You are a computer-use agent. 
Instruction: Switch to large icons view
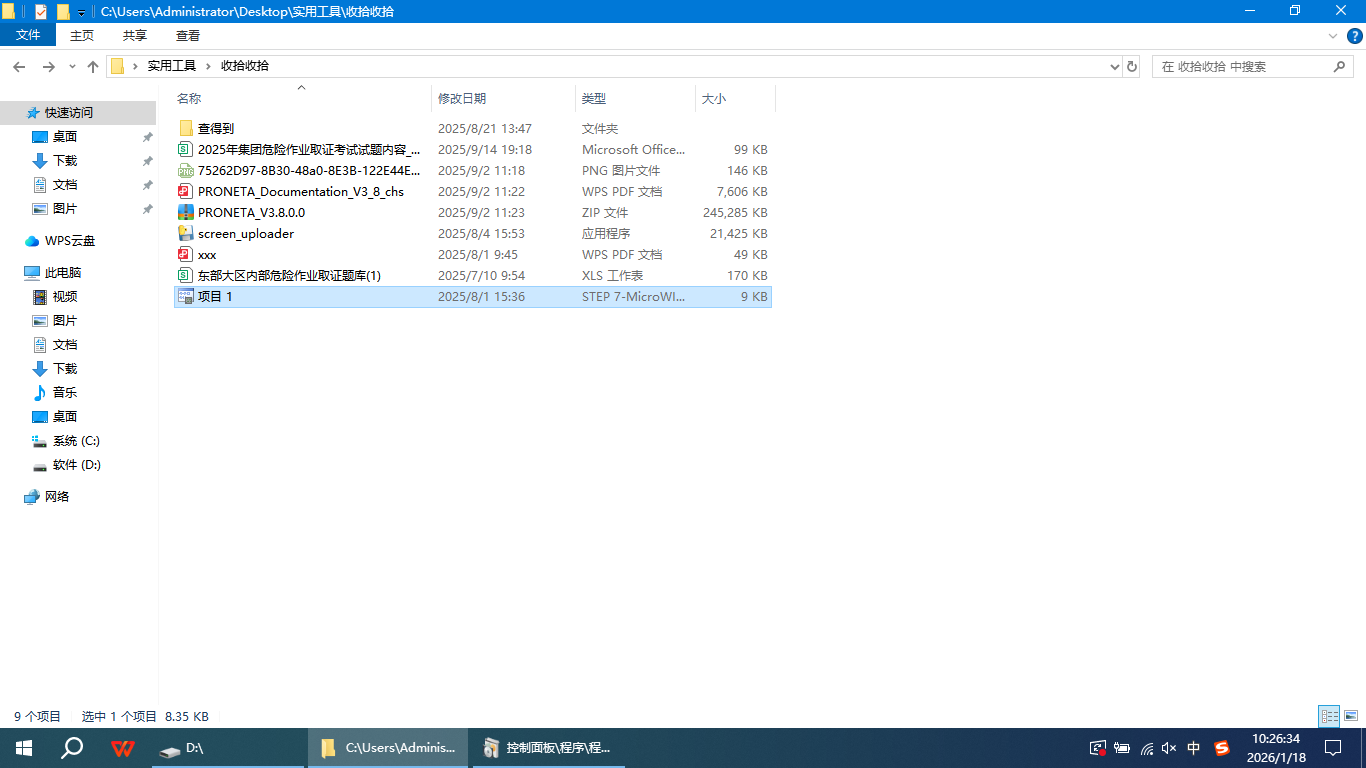point(1351,716)
